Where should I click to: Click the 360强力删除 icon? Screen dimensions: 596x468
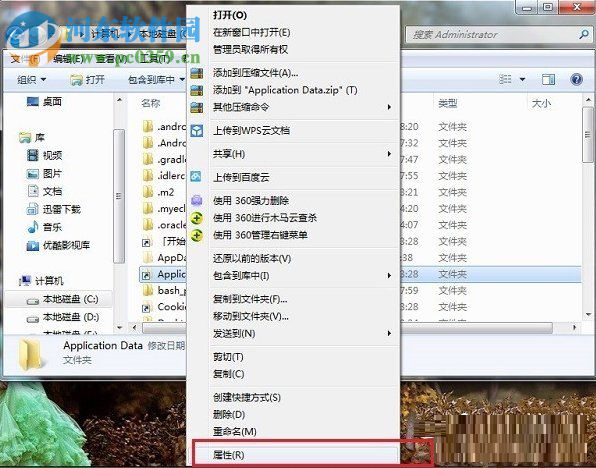pyautogui.click(x=197, y=200)
